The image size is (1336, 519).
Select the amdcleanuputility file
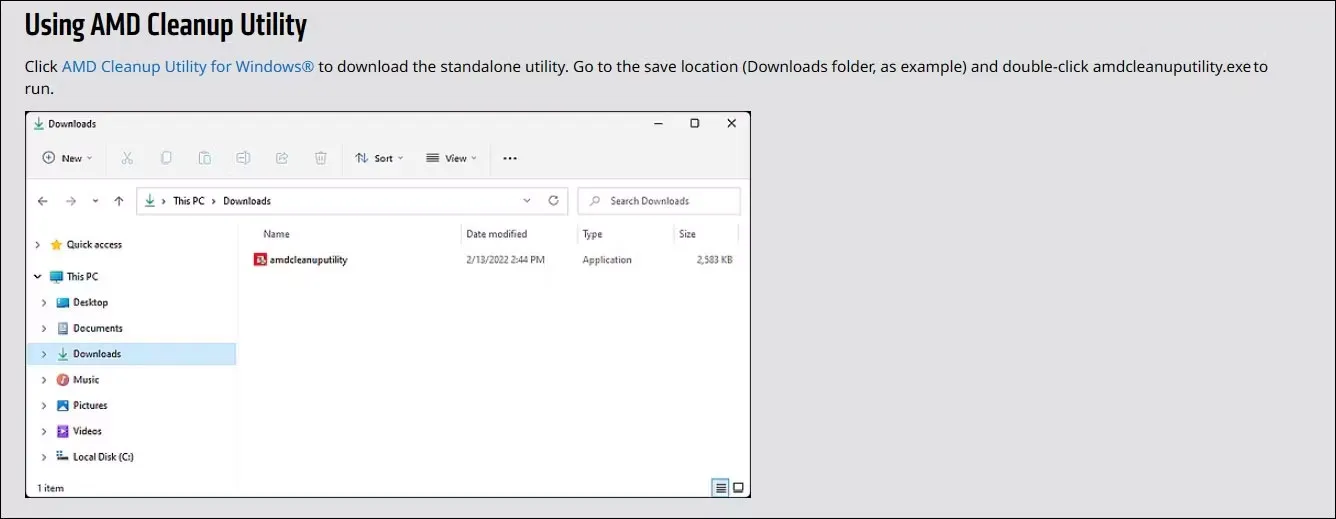pyautogui.click(x=308, y=260)
